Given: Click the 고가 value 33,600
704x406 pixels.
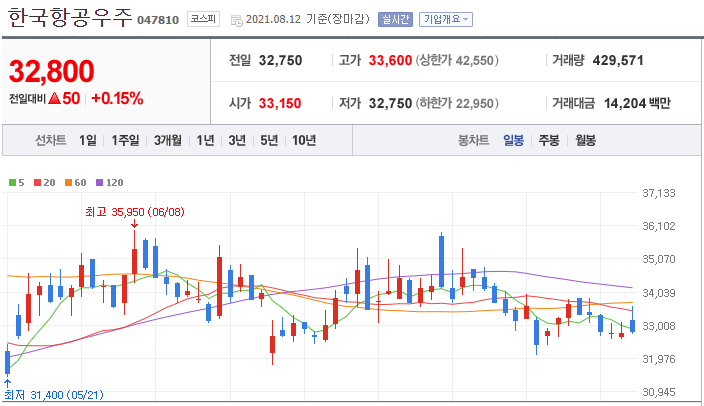Looking at the screenshot, I should [x=390, y=60].
